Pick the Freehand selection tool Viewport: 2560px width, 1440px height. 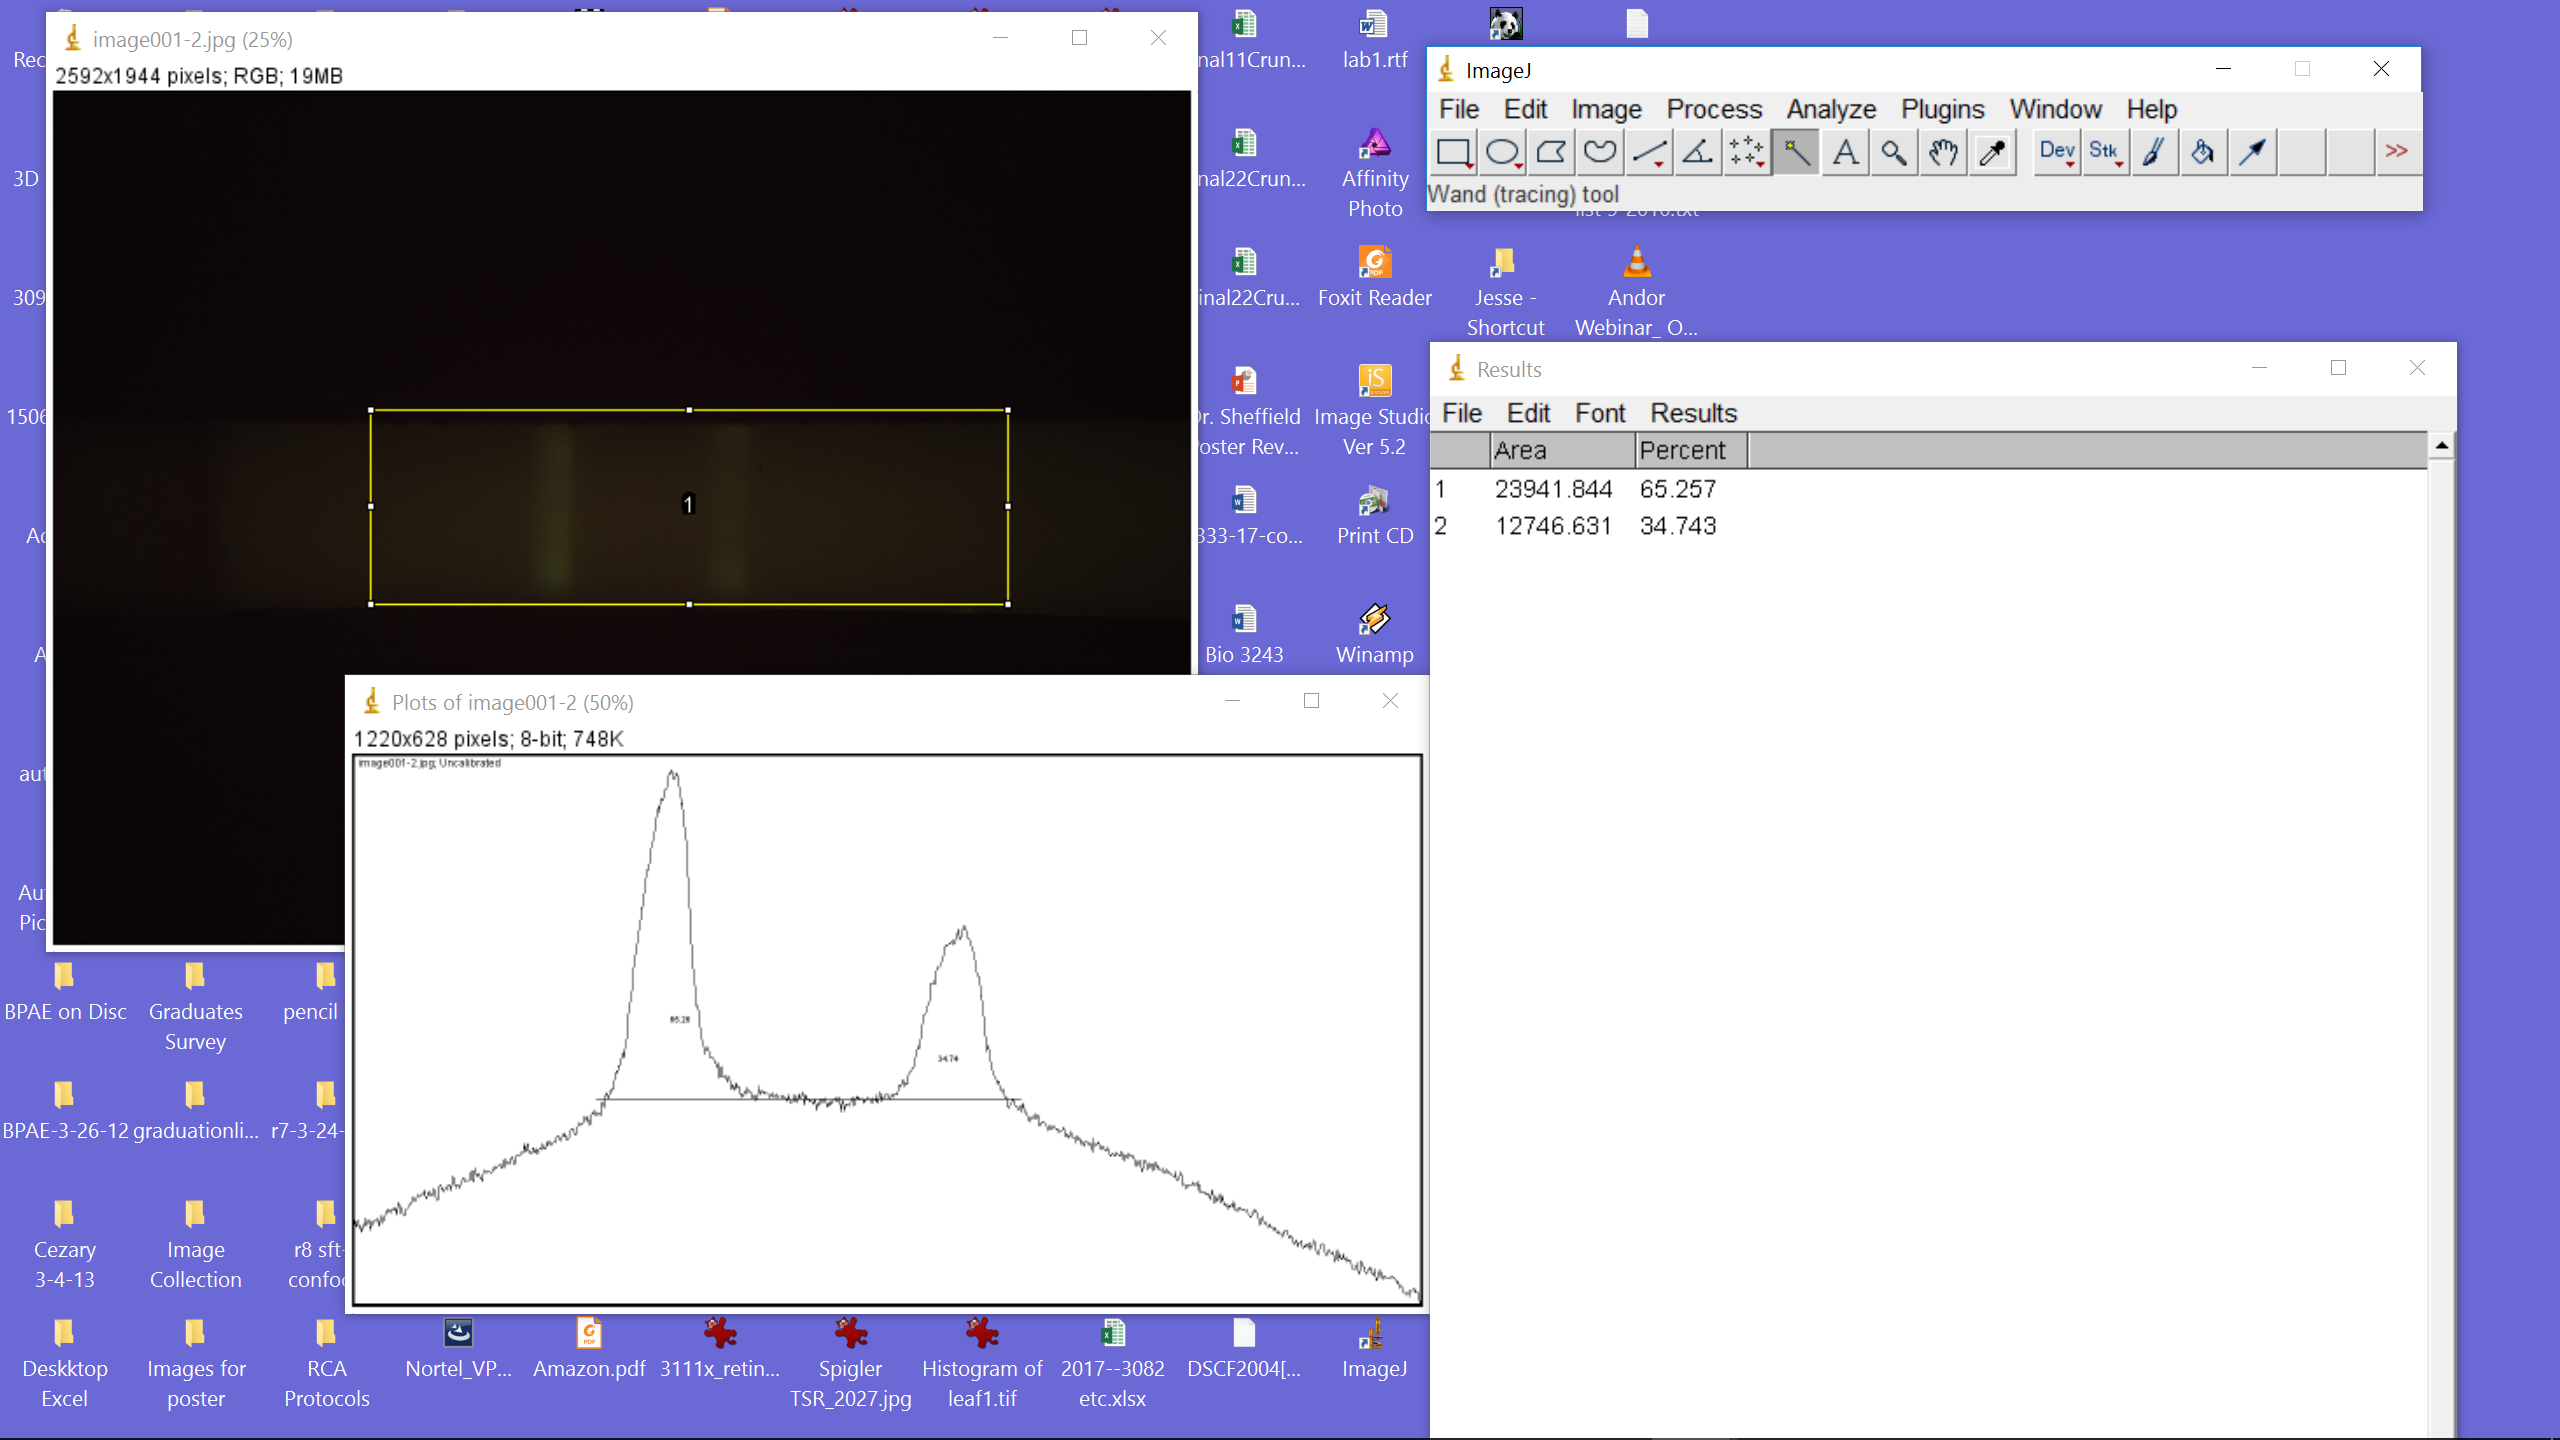pos(1600,152)
